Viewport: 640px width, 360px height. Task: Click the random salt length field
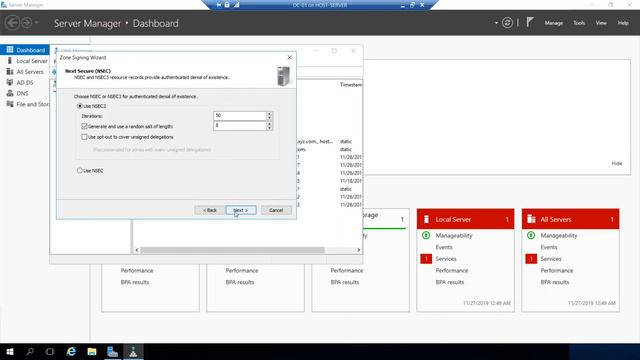pyautogui.click(x=240, y=126)
